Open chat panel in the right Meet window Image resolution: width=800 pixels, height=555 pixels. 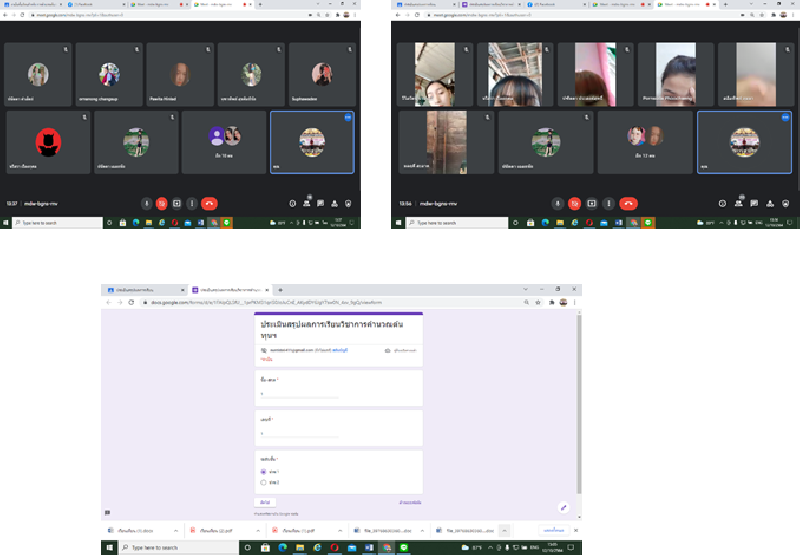click(x=755, y=202)
